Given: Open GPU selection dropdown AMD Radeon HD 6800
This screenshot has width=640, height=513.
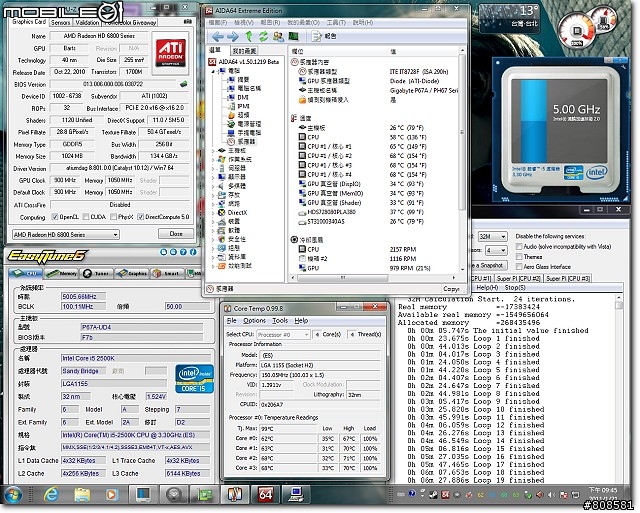Looking at the screenshot, I should click(66, 235).
